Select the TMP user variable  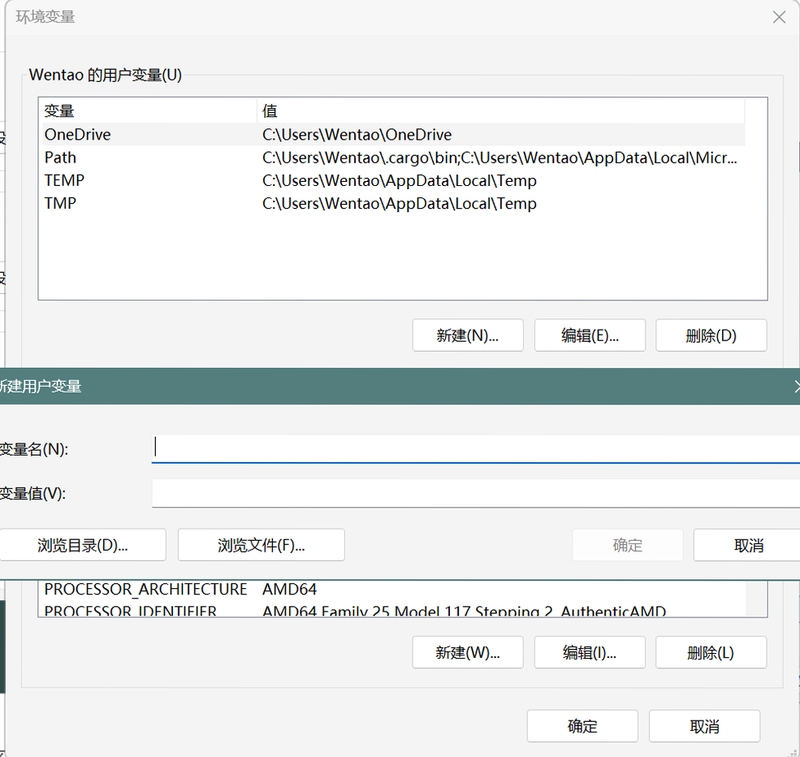[393, 204]
